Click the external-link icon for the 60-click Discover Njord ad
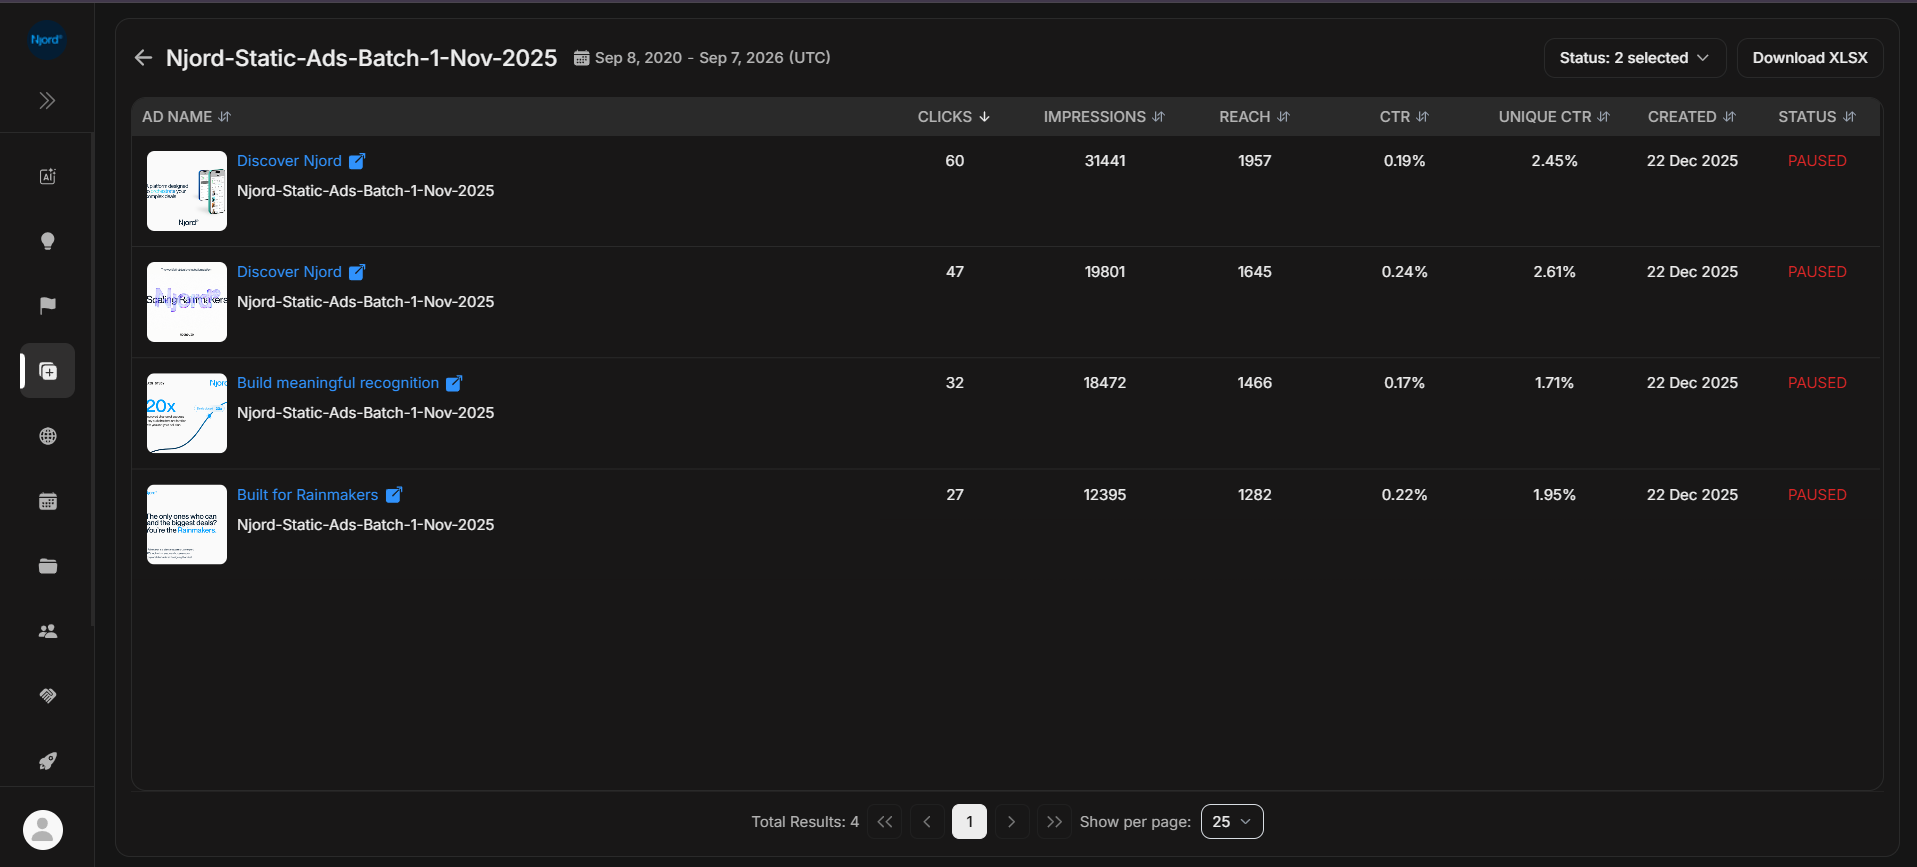 click(357, 161)
